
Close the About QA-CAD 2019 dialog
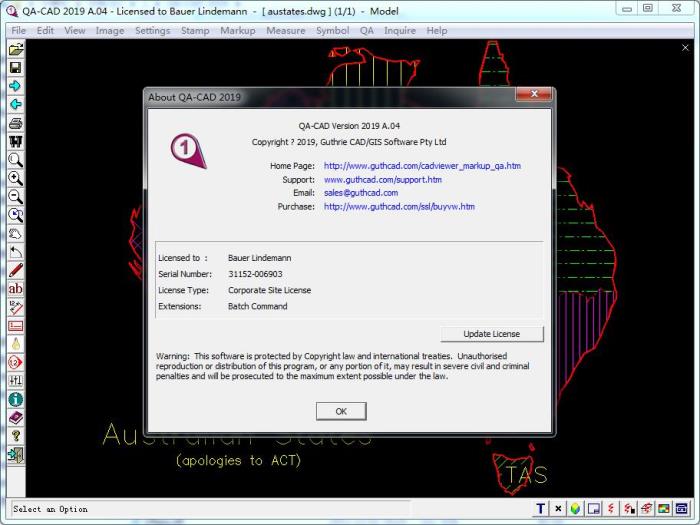(534, 94)
